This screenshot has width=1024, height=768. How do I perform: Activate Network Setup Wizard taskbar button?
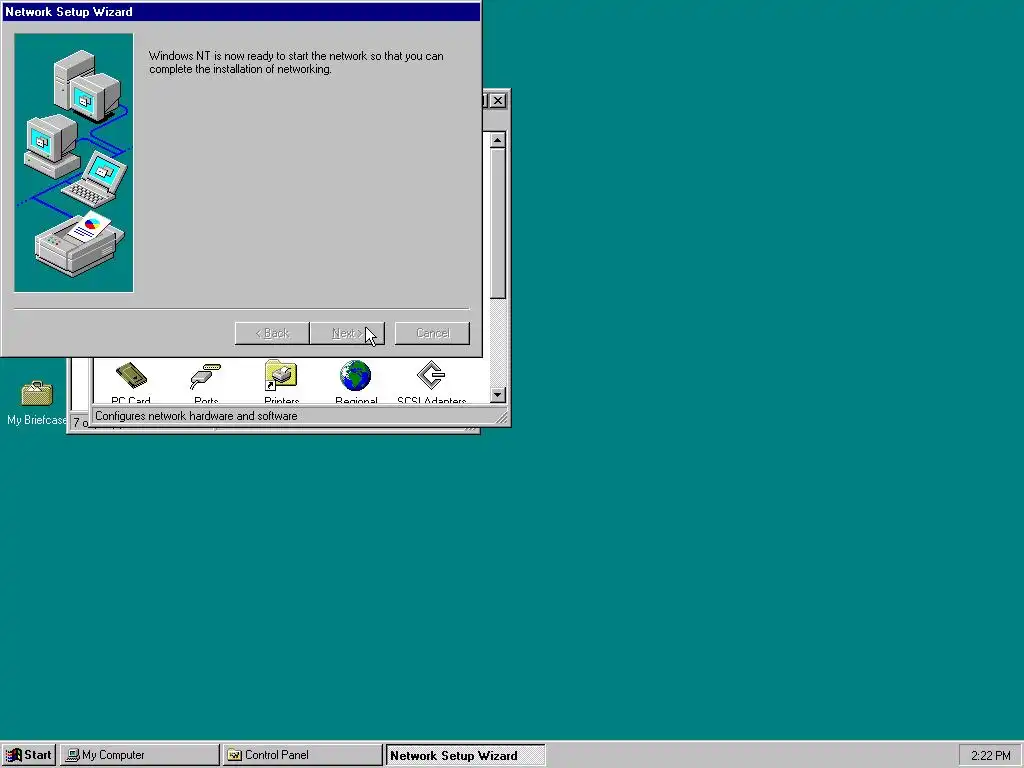tap(465, 755)
